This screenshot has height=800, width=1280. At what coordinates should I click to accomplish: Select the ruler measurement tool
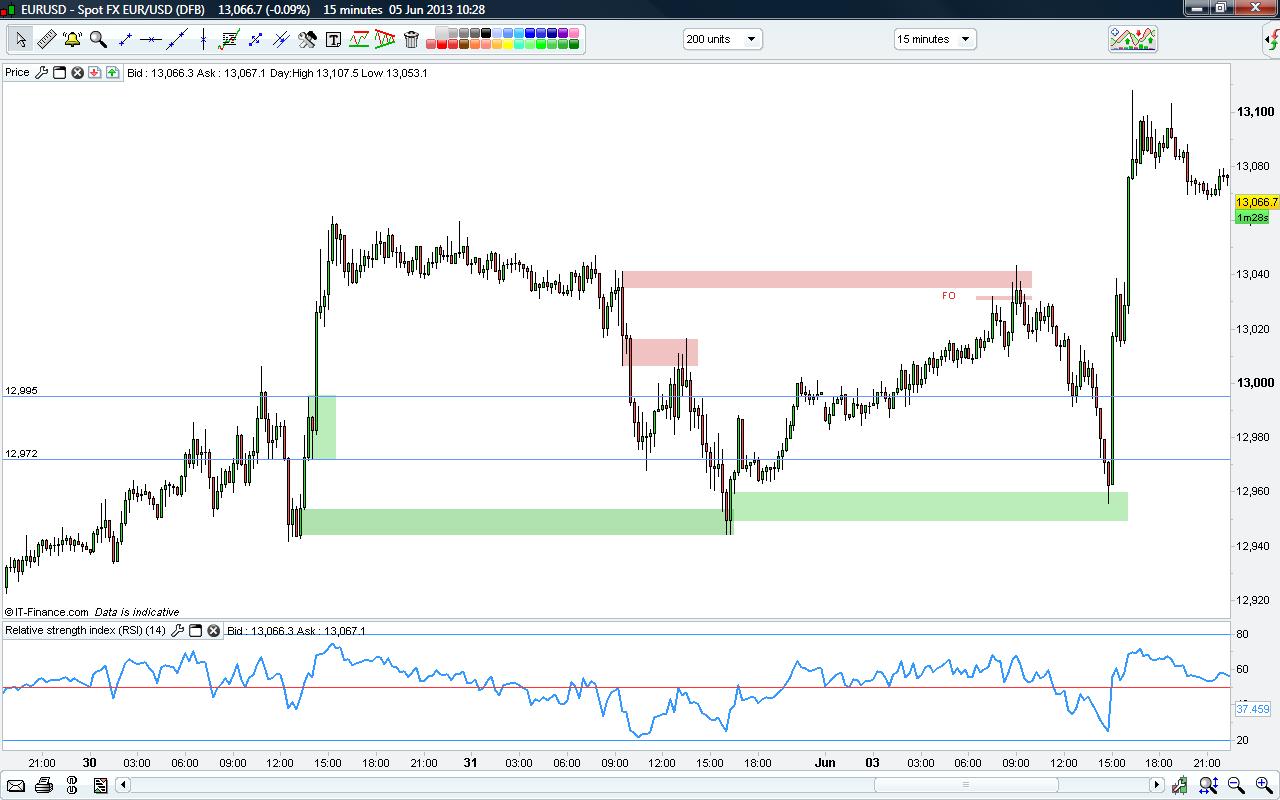click(46, 40)
